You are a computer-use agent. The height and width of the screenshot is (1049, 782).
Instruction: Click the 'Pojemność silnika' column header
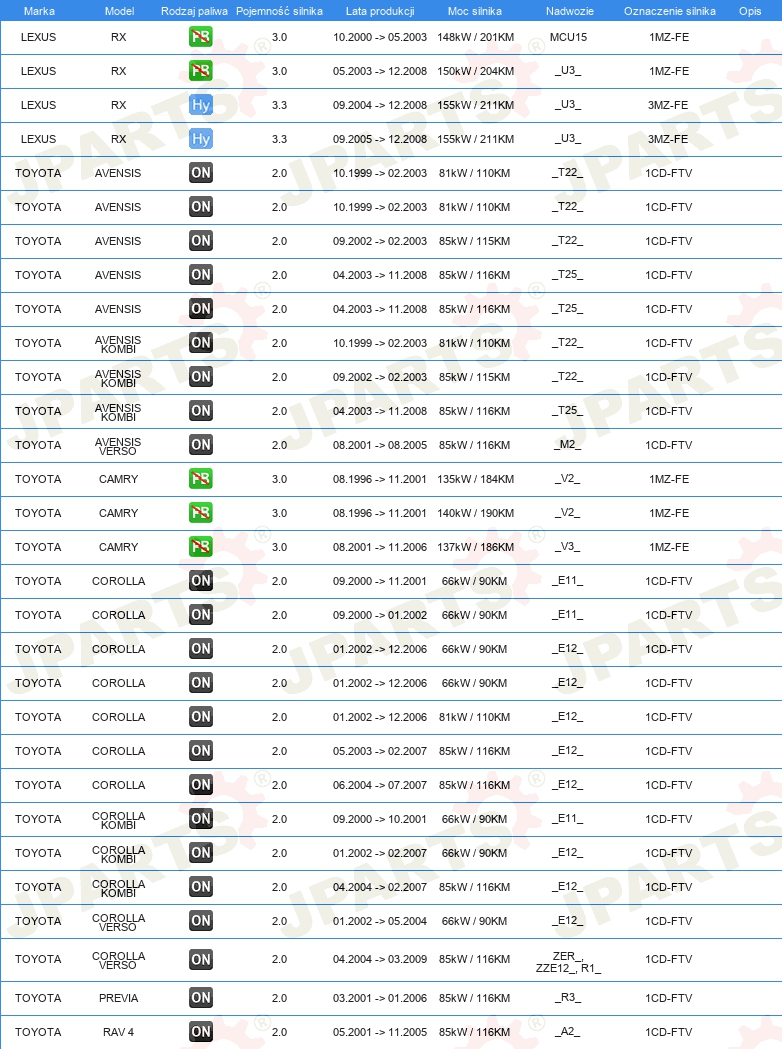[279, 11]
